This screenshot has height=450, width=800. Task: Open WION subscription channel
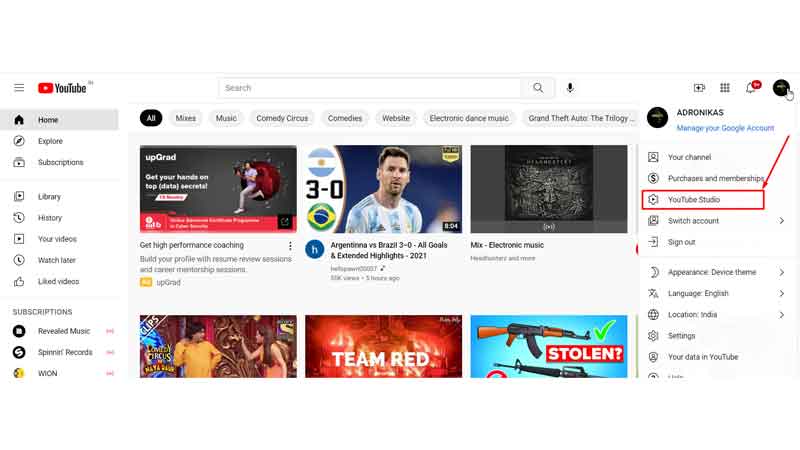pos(59,373)
